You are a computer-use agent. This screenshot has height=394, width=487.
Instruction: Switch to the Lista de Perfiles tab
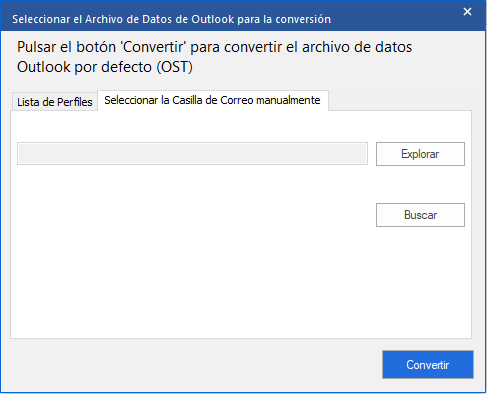pyautogui.click(x=55, y=102)
